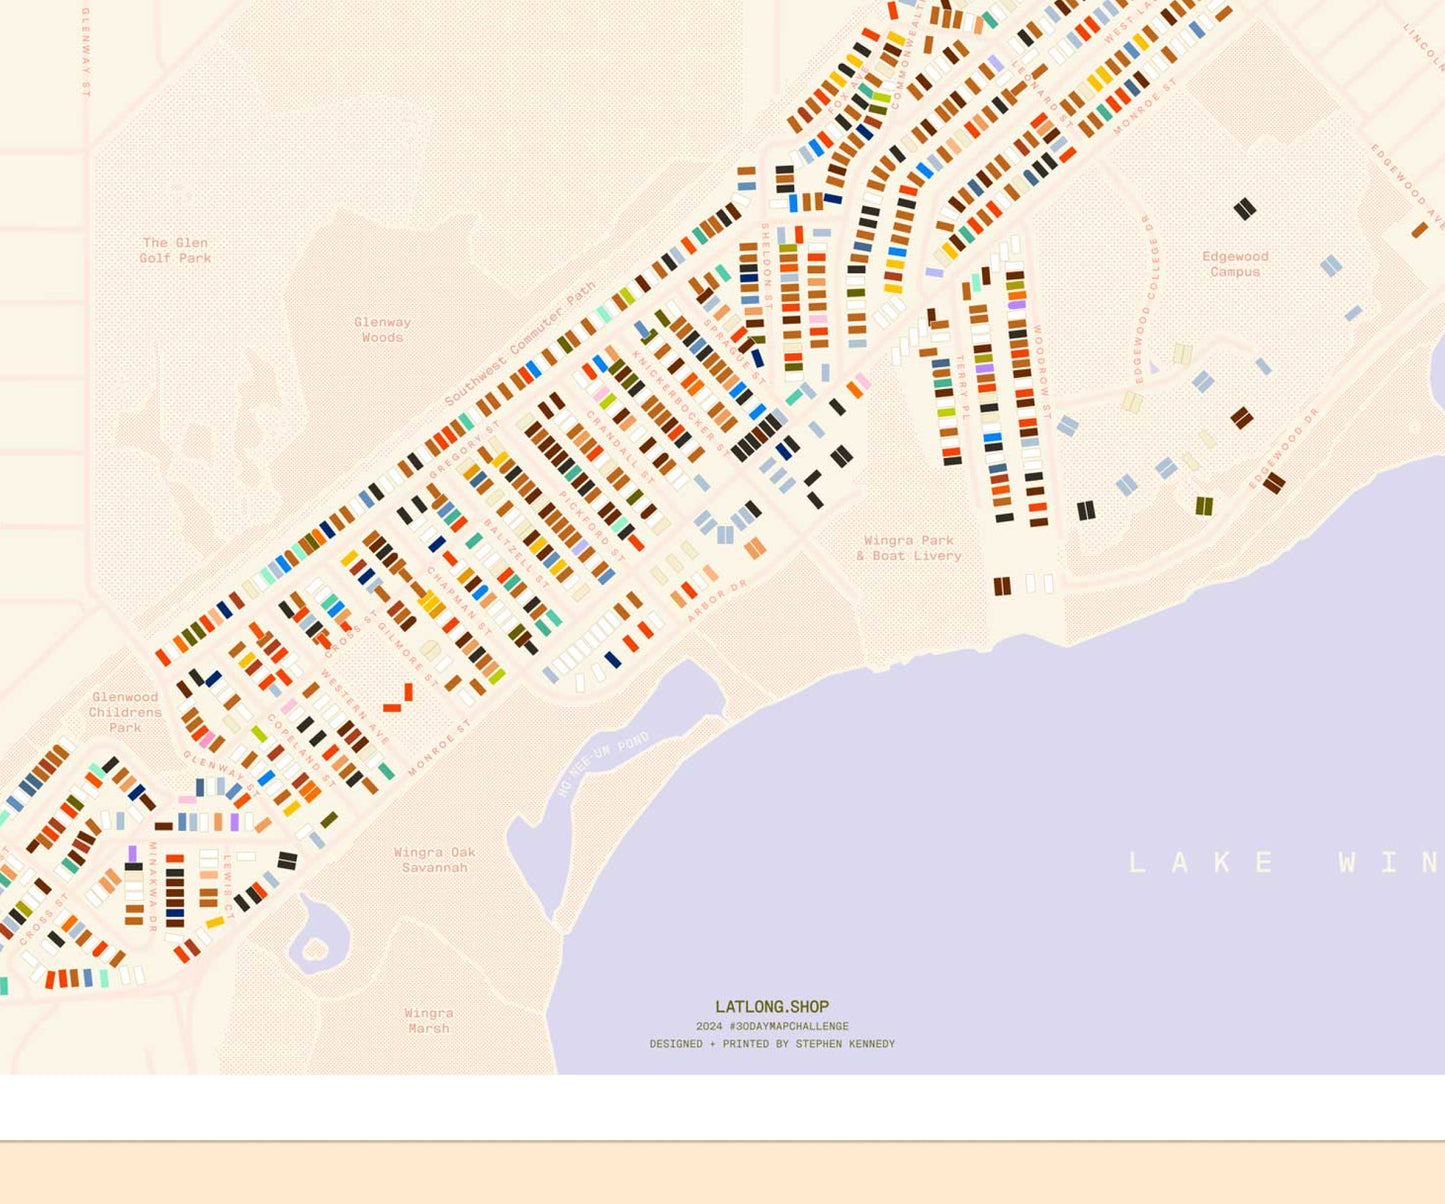Click Wingra Park & Boat Livery label

pos(908,548)
